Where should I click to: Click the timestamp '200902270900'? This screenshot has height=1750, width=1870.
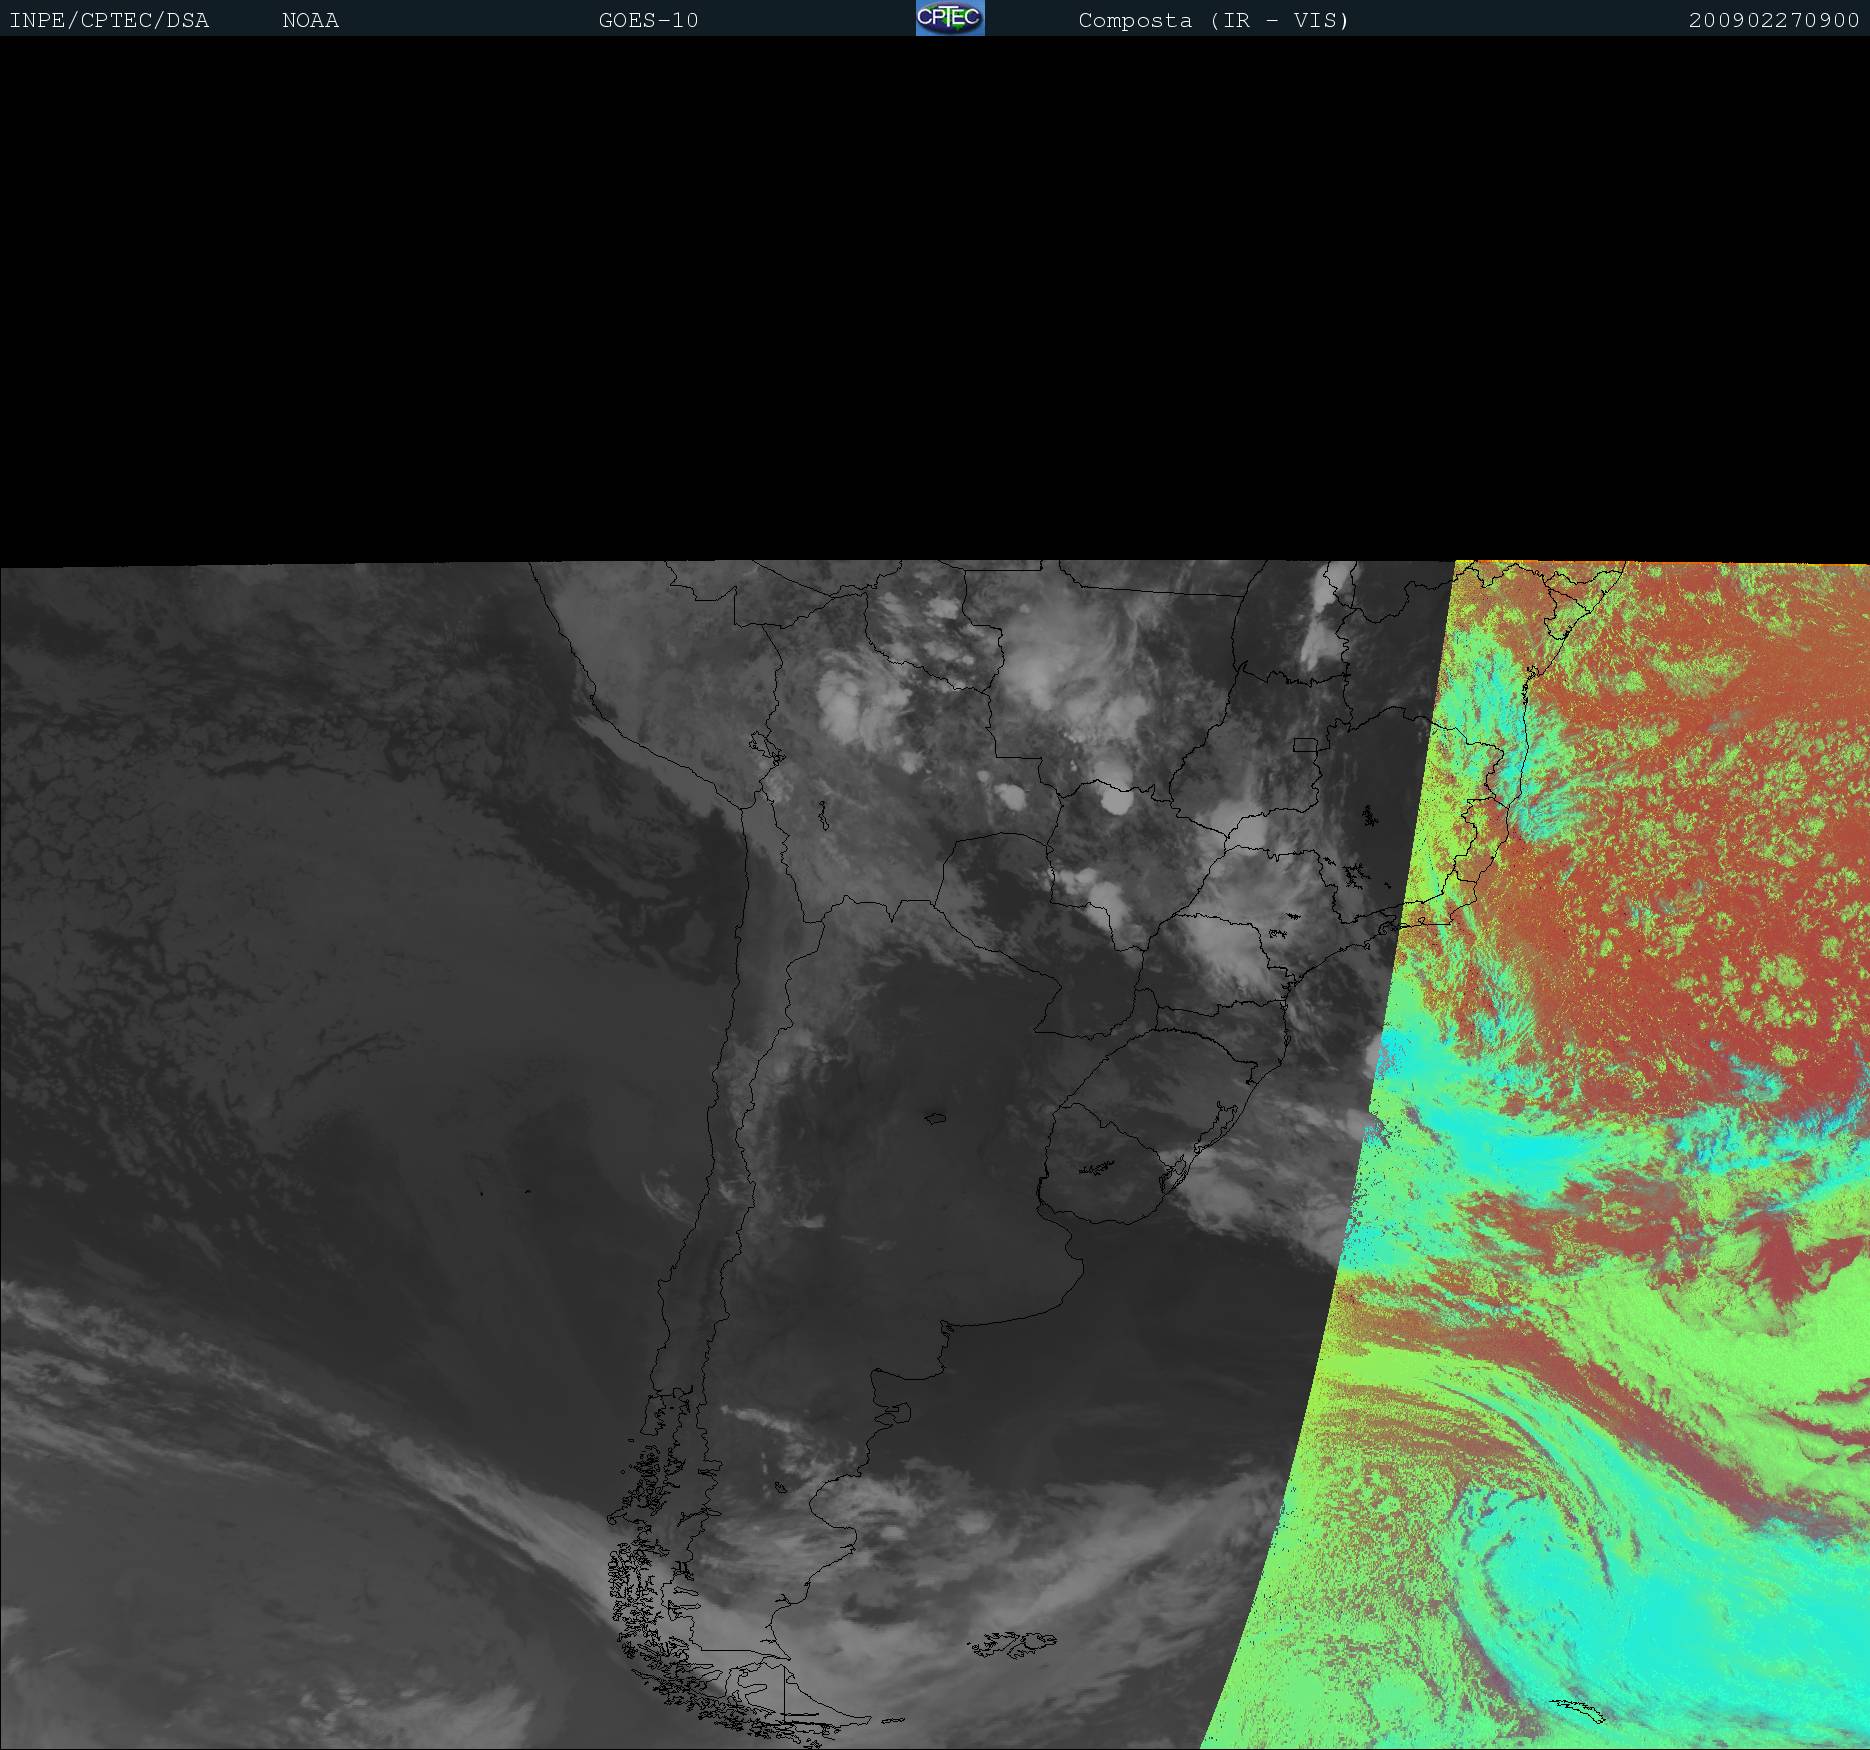[1774, 21]
